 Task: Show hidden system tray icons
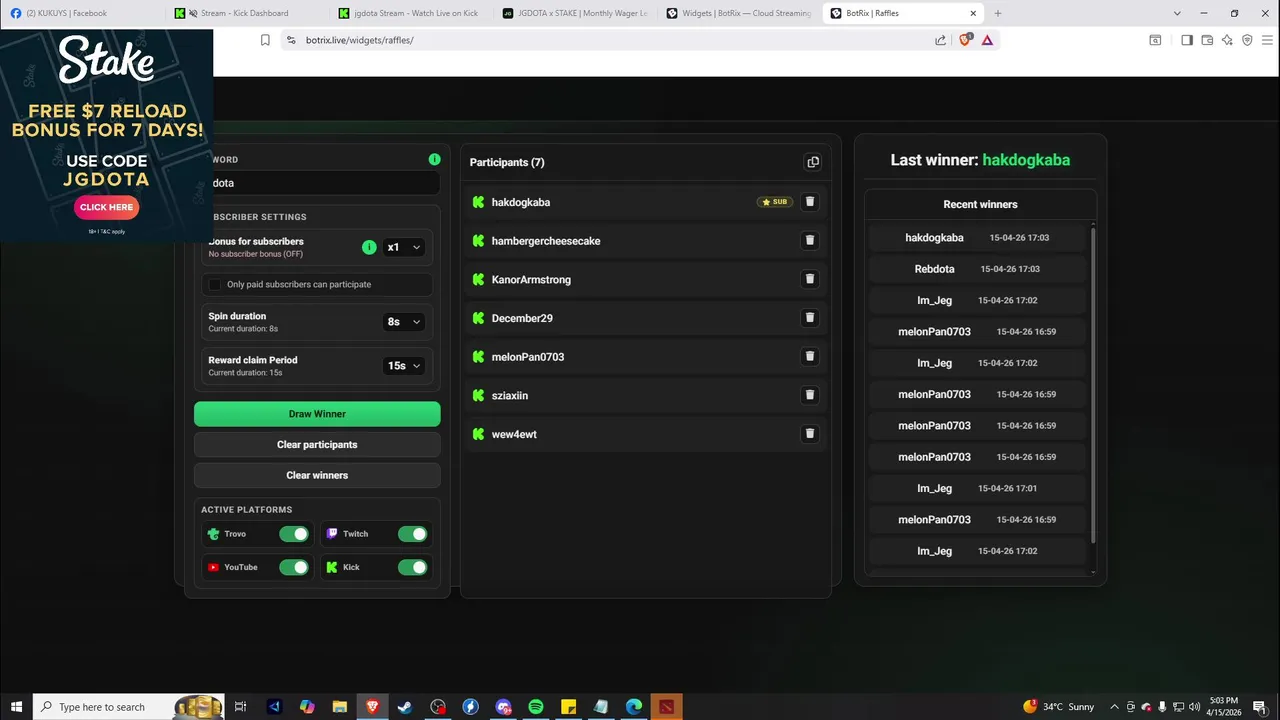tap(1114, 707)
